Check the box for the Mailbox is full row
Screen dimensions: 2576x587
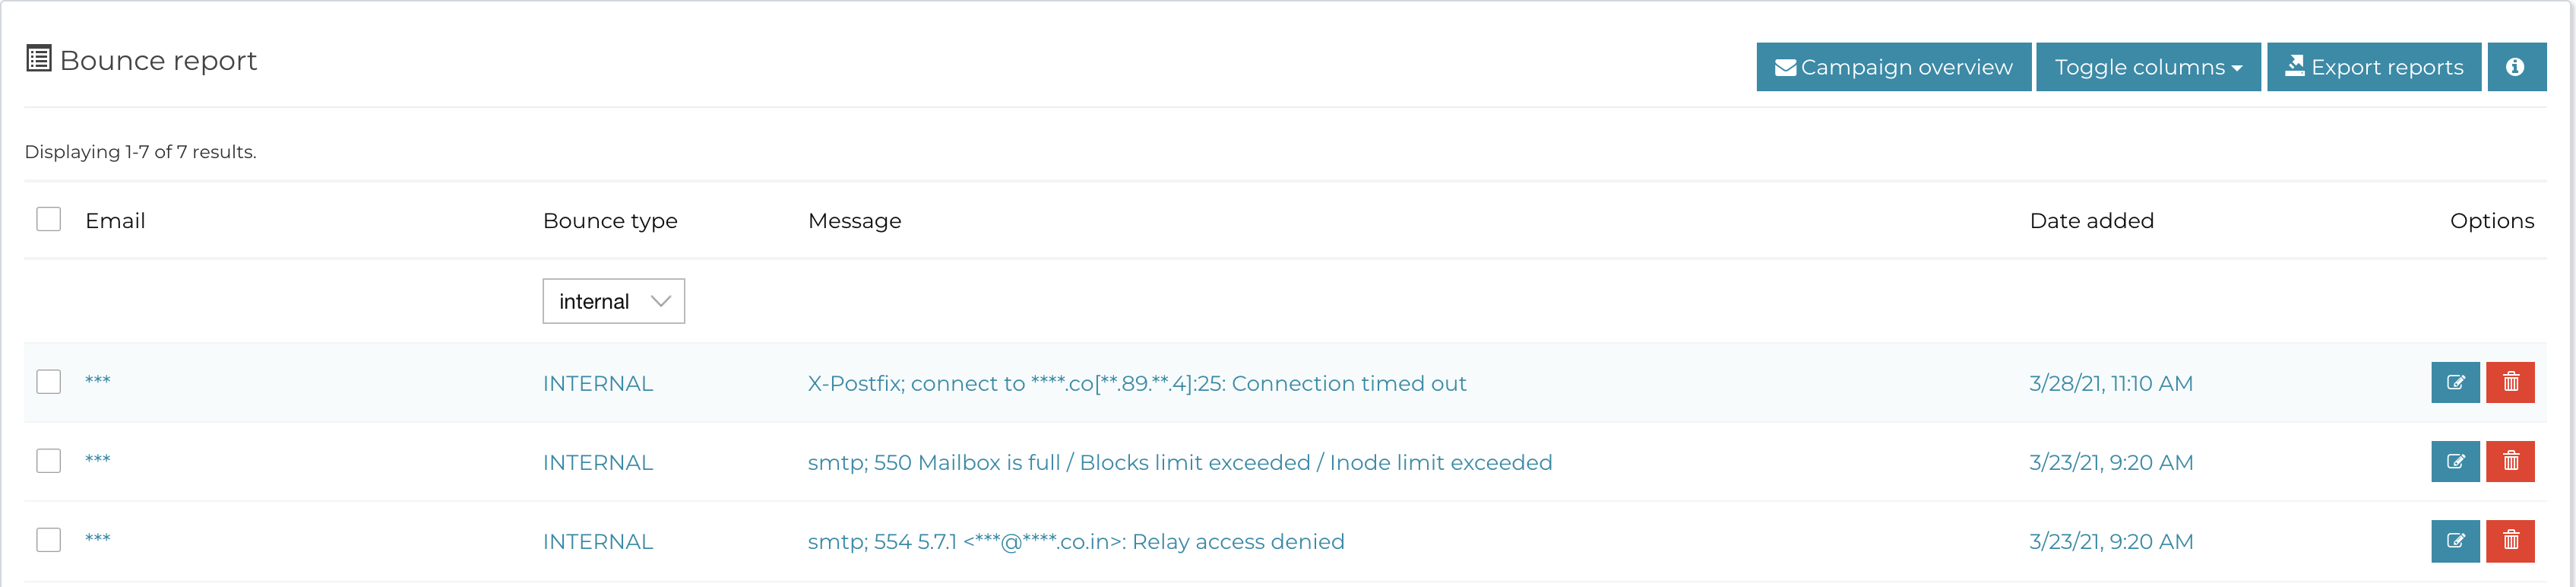(x=48, y=460)
